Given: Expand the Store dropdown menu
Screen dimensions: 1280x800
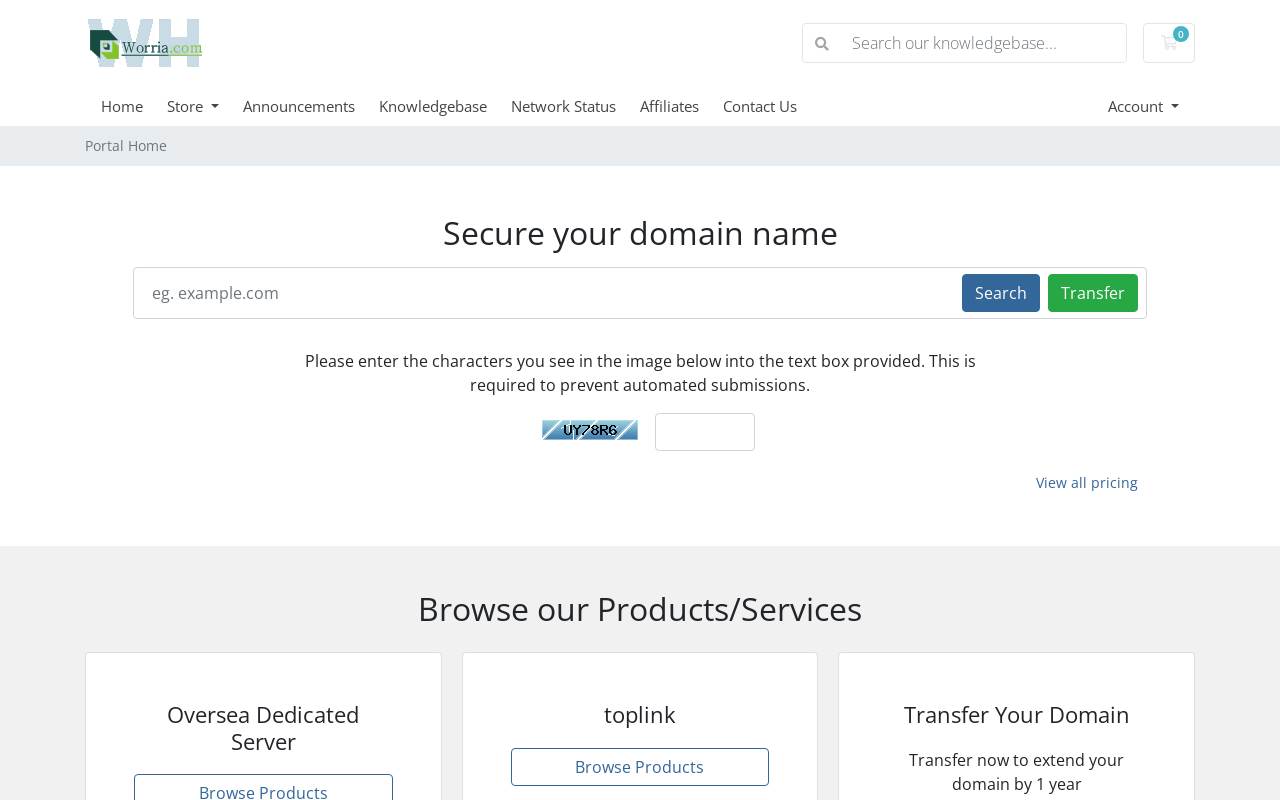Looking at the screenshot, I should point(193,106).
